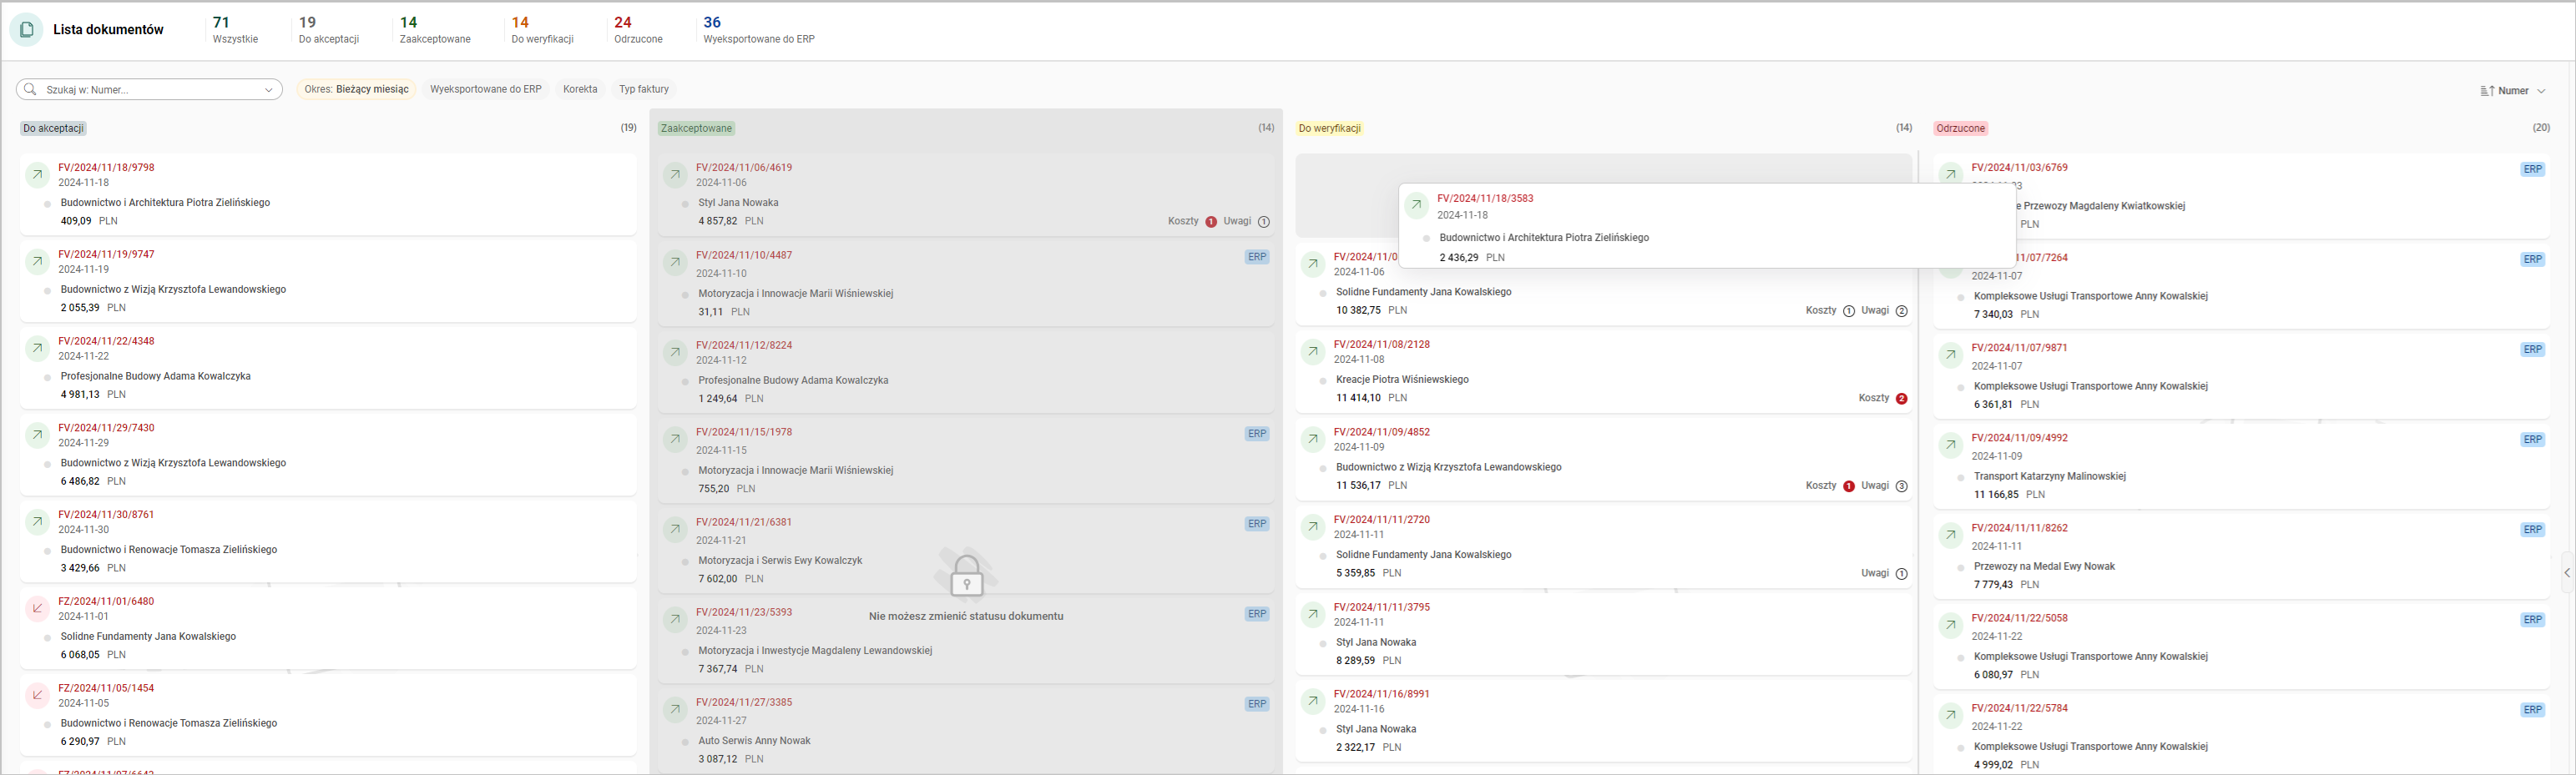Open the Okres: Bieżący miesiąc filter

356,89
